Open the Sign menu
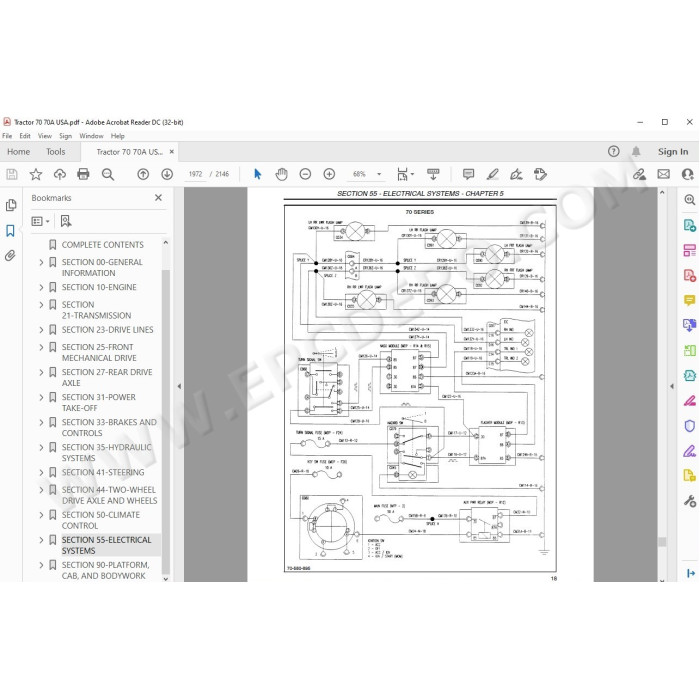 pos(65,136)
